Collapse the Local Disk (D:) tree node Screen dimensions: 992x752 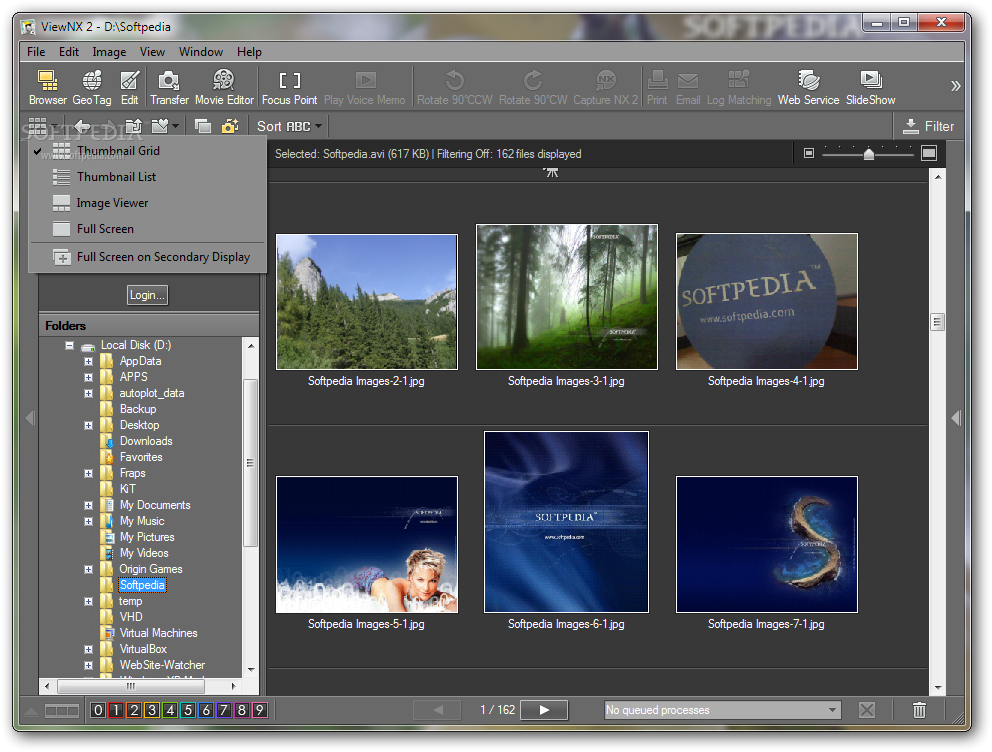pyautogui.click(x=69, y=345)
